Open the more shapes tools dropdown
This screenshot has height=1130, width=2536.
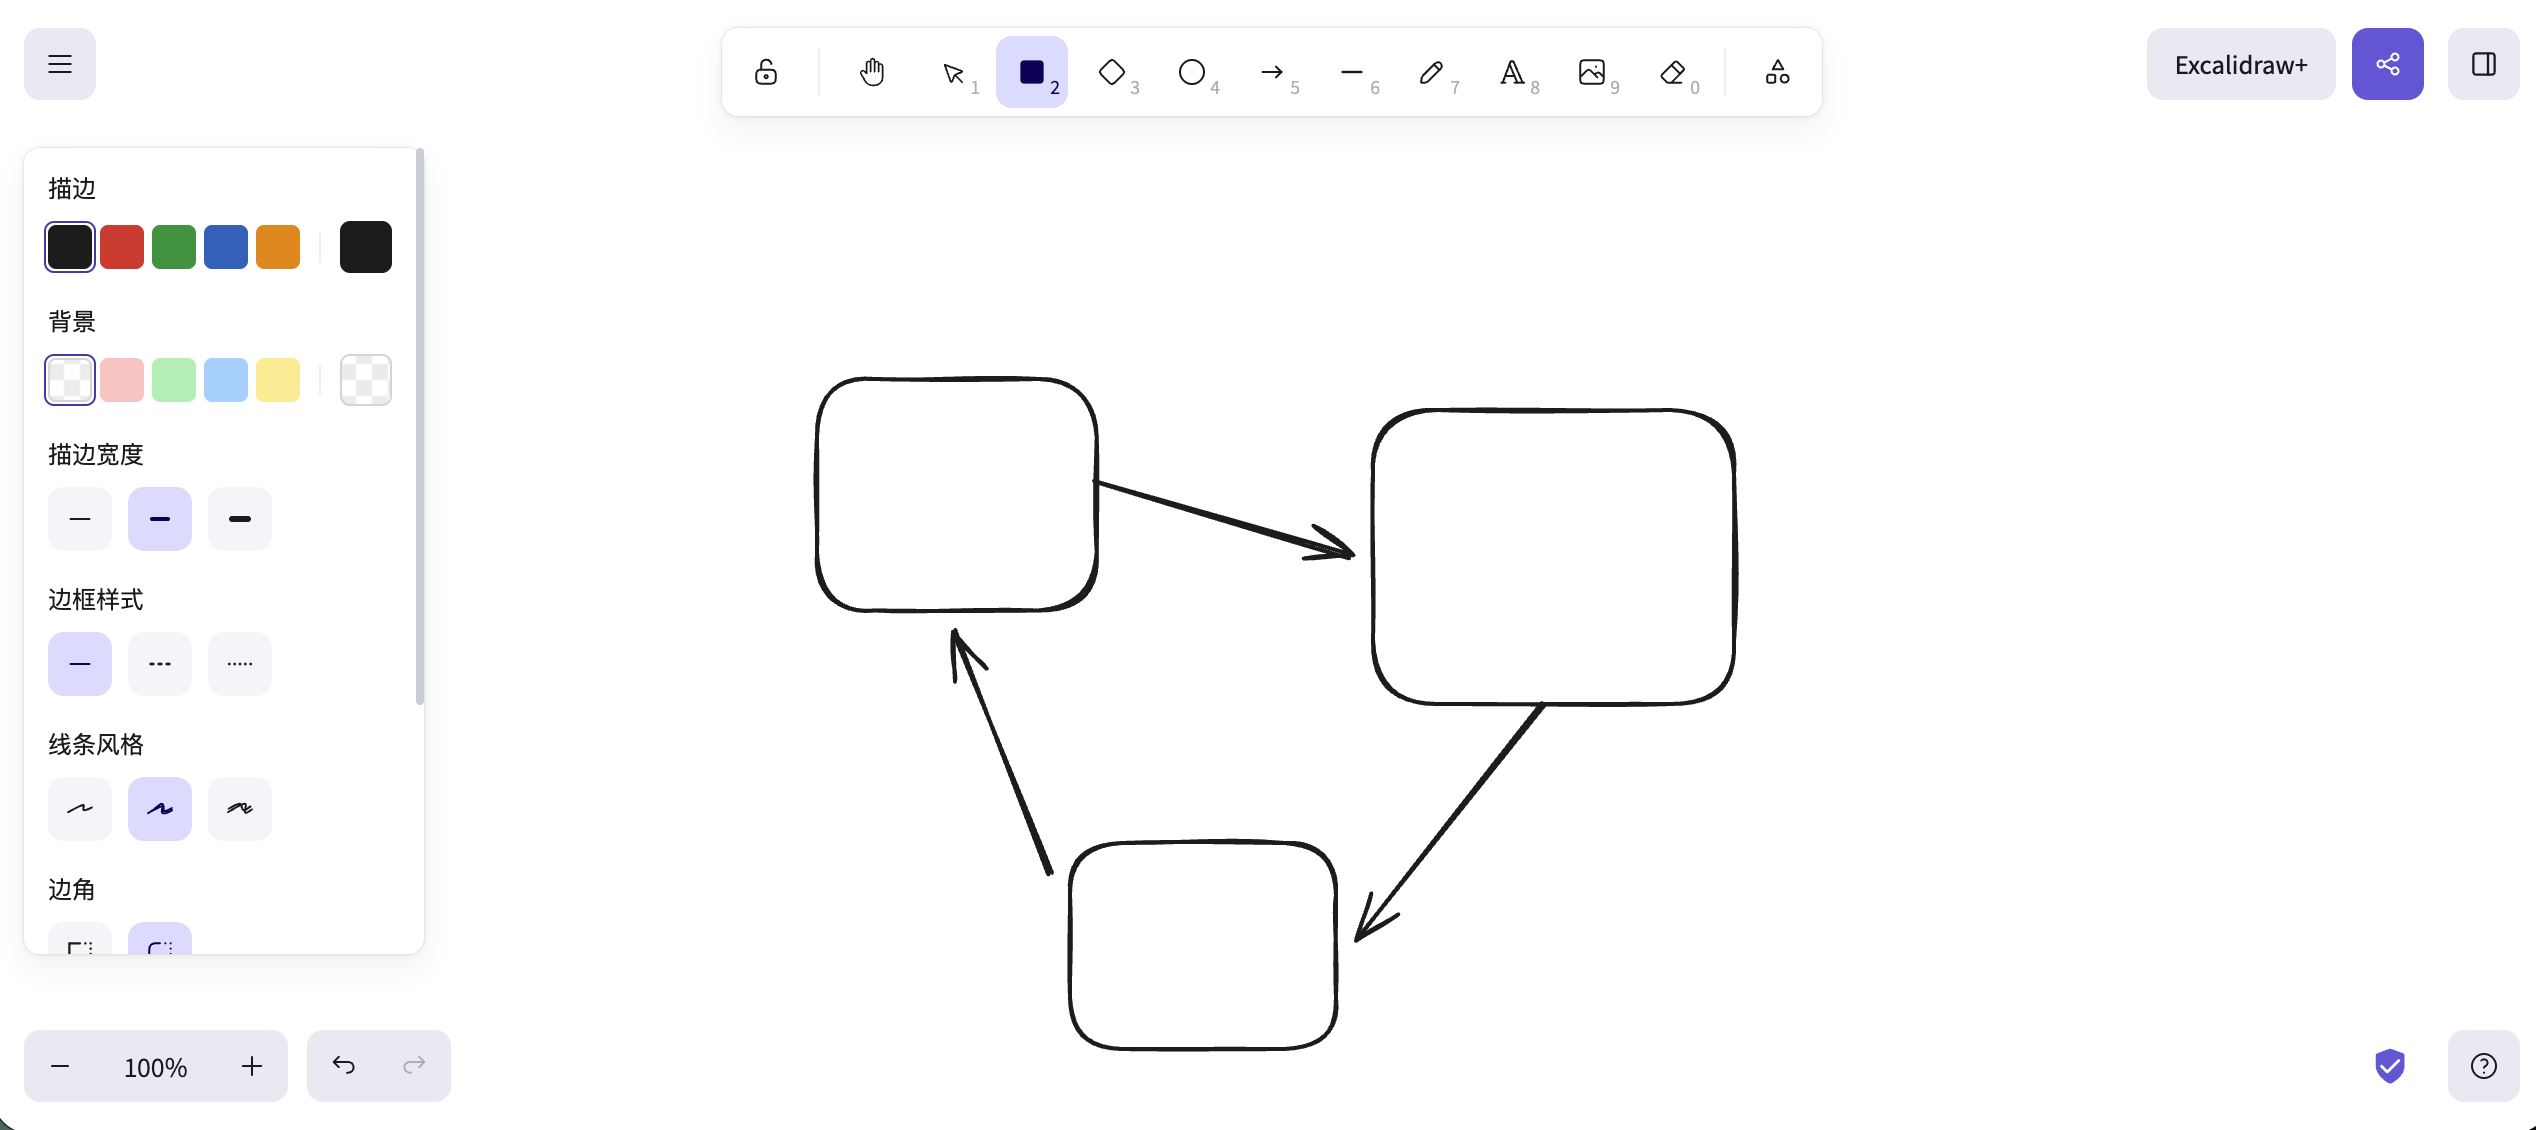coord(1777,72)
